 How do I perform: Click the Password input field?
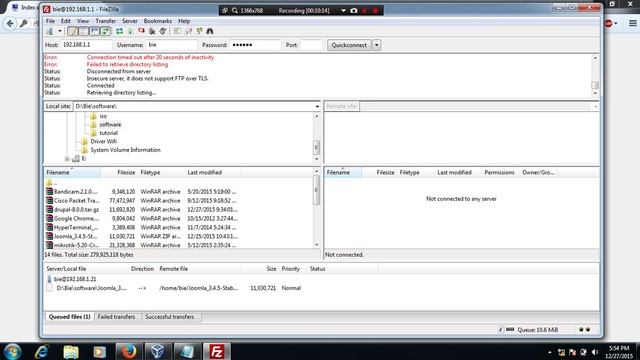[256, 45]
